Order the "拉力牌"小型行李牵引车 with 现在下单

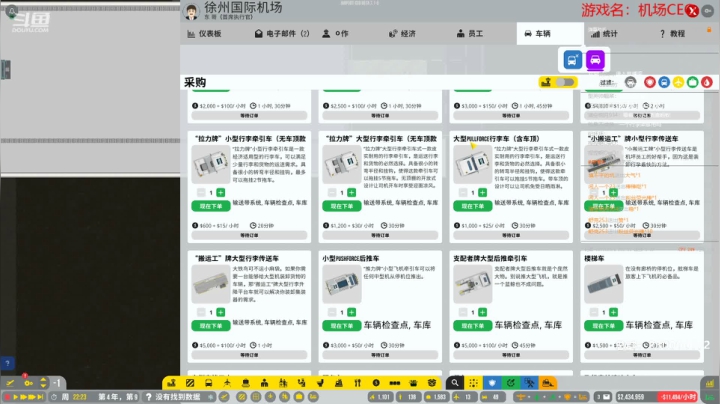[x=211, y=206]
